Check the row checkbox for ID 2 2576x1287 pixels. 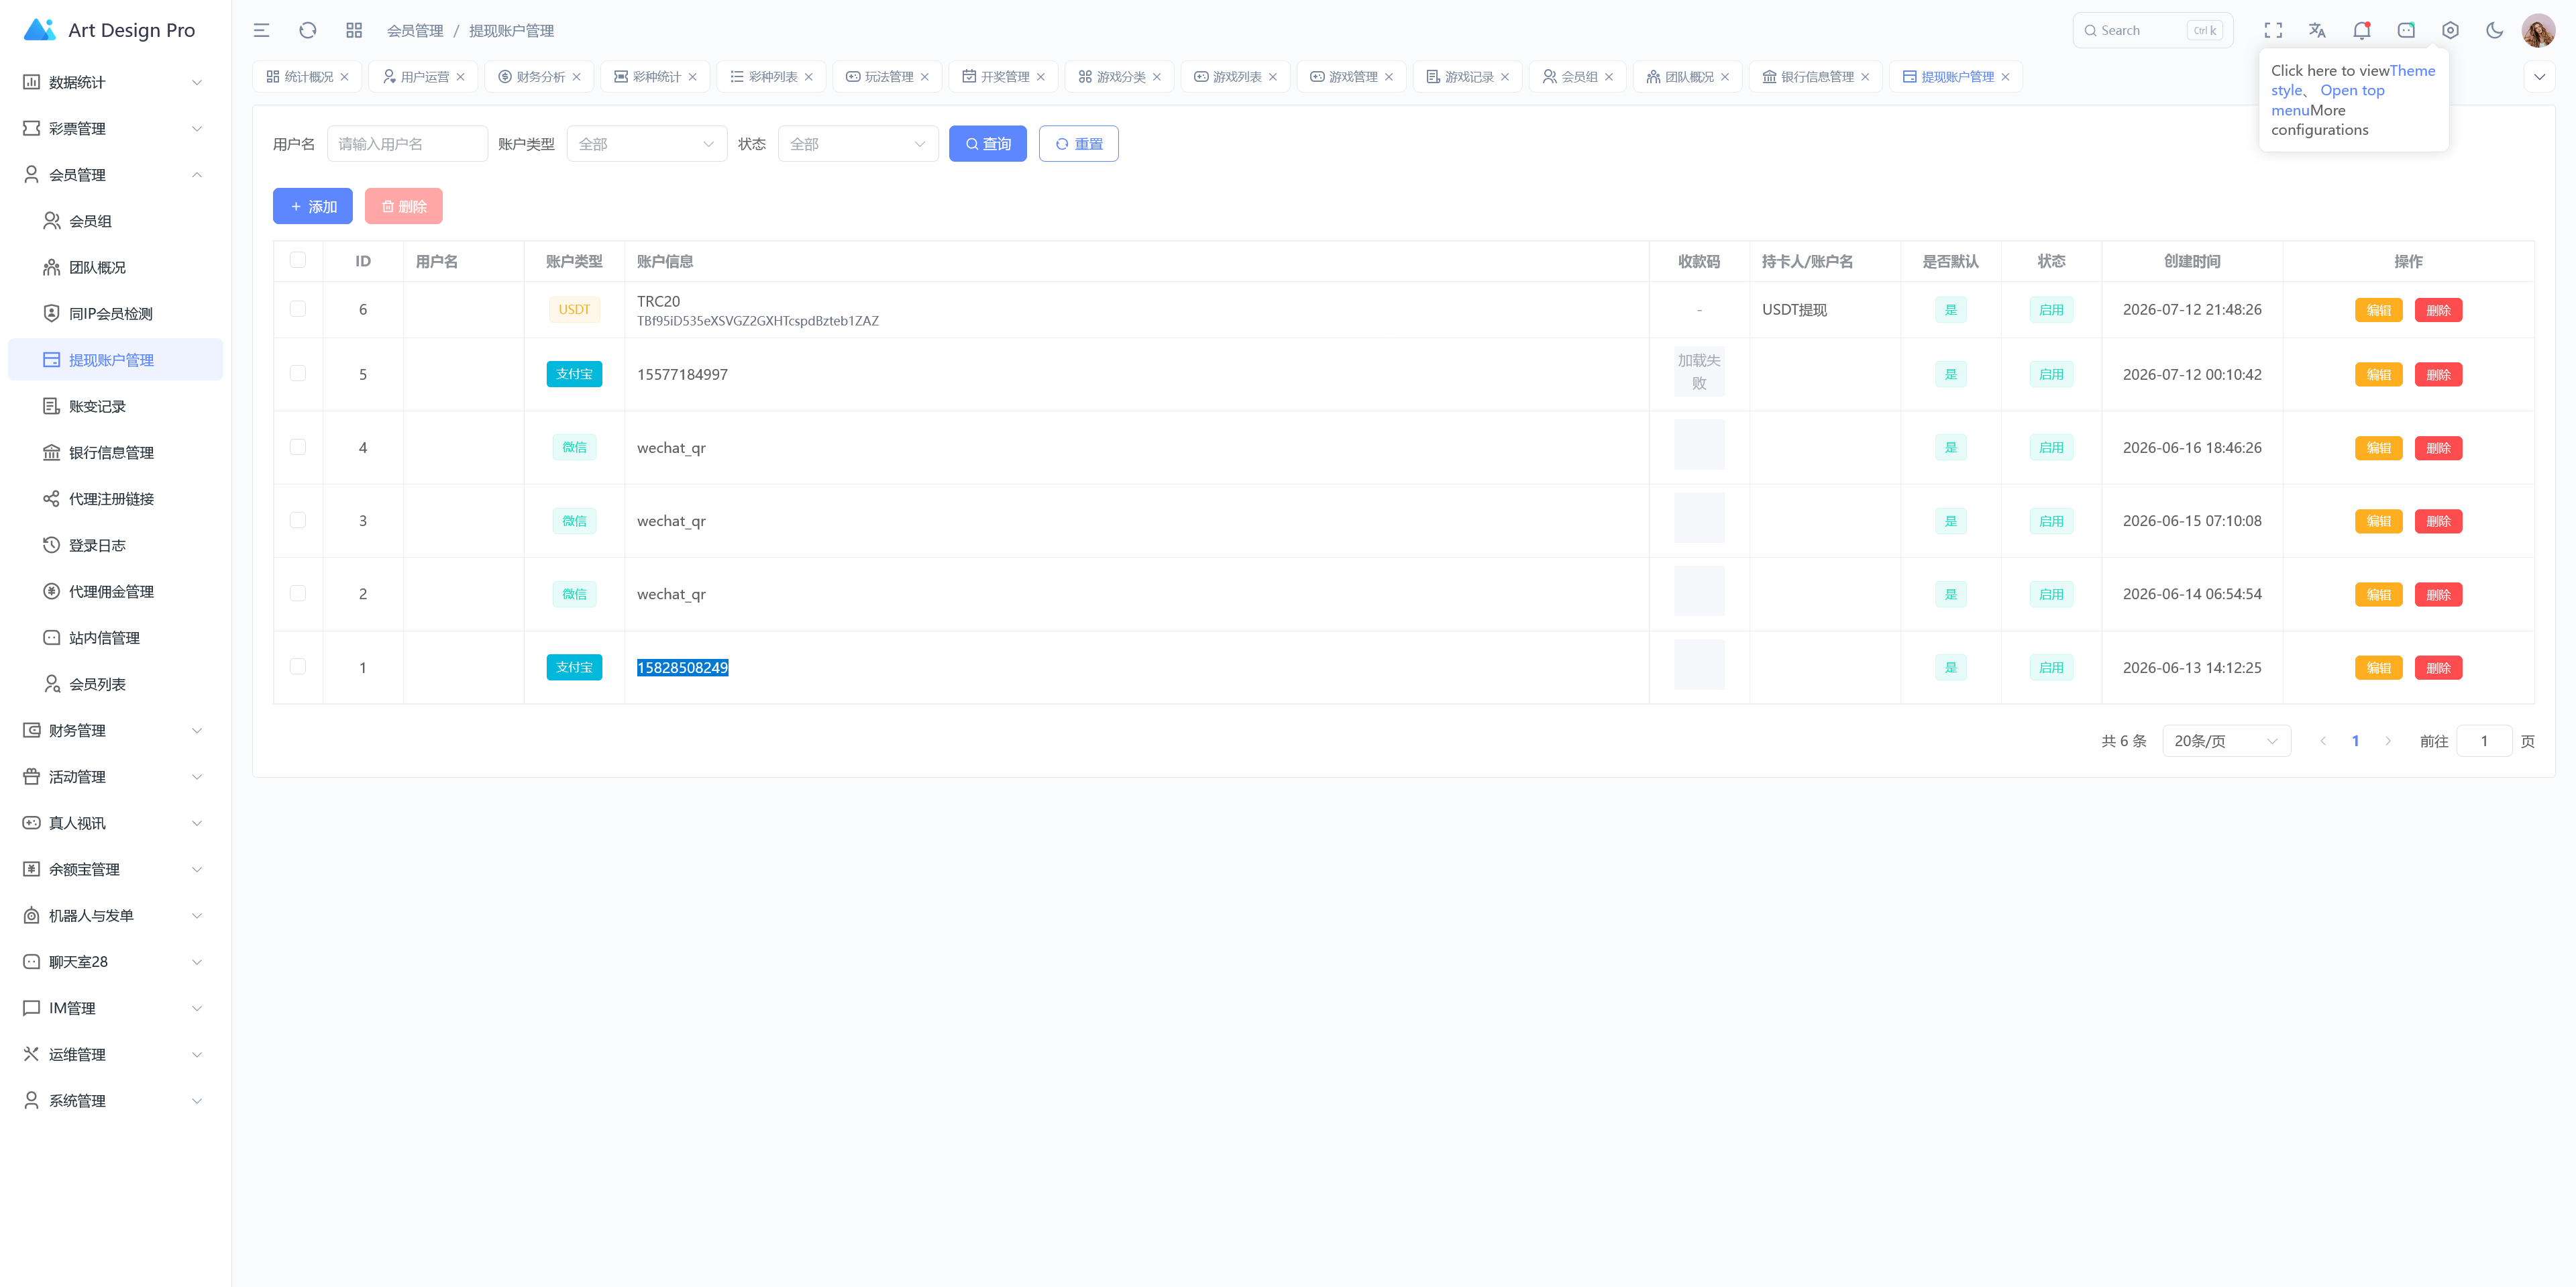[x=298, y=593]
